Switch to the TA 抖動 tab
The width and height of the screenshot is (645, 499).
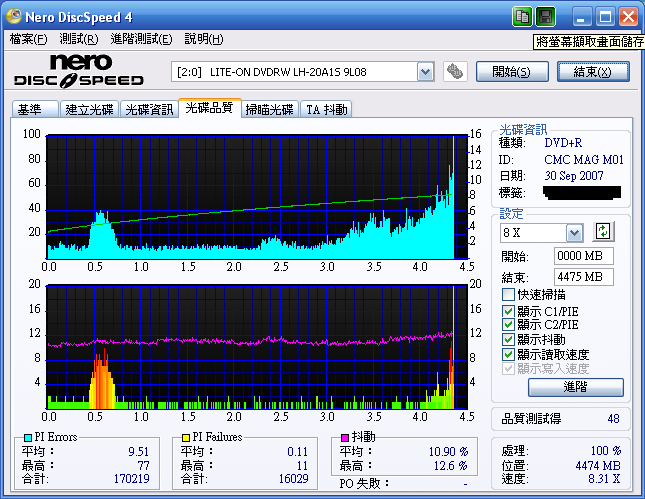[x=326, y=109]
